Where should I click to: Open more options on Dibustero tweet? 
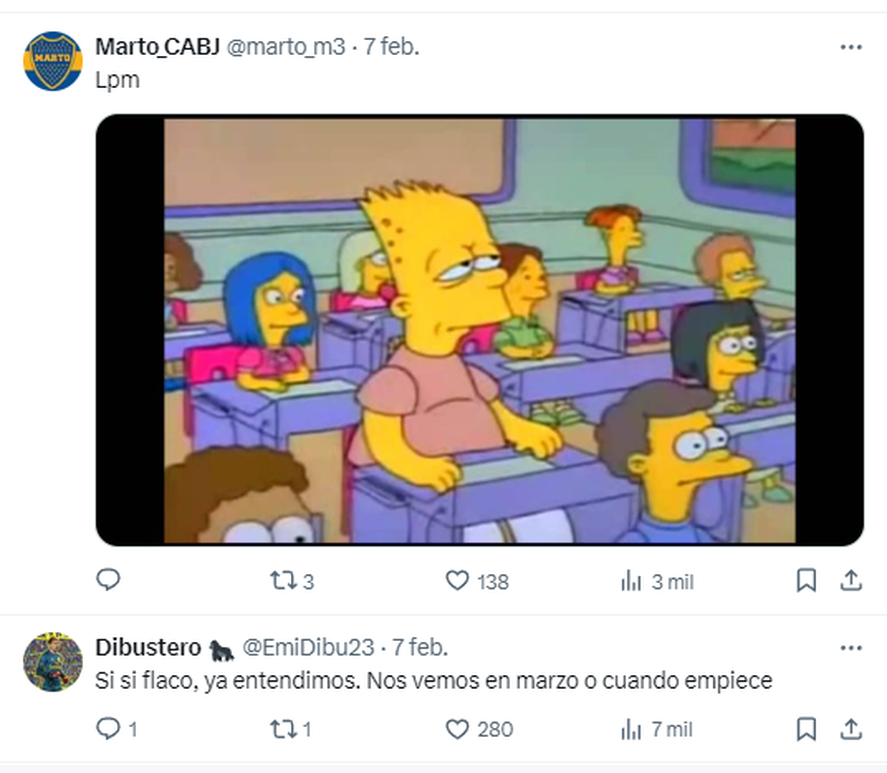click(851, 648)
